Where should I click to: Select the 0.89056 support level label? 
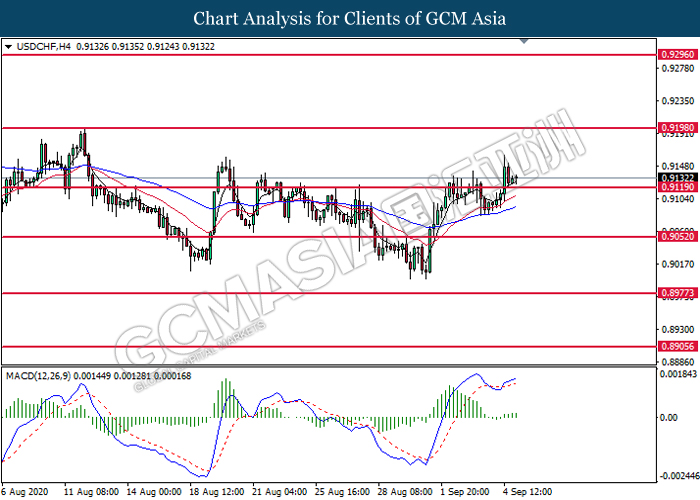677,346
